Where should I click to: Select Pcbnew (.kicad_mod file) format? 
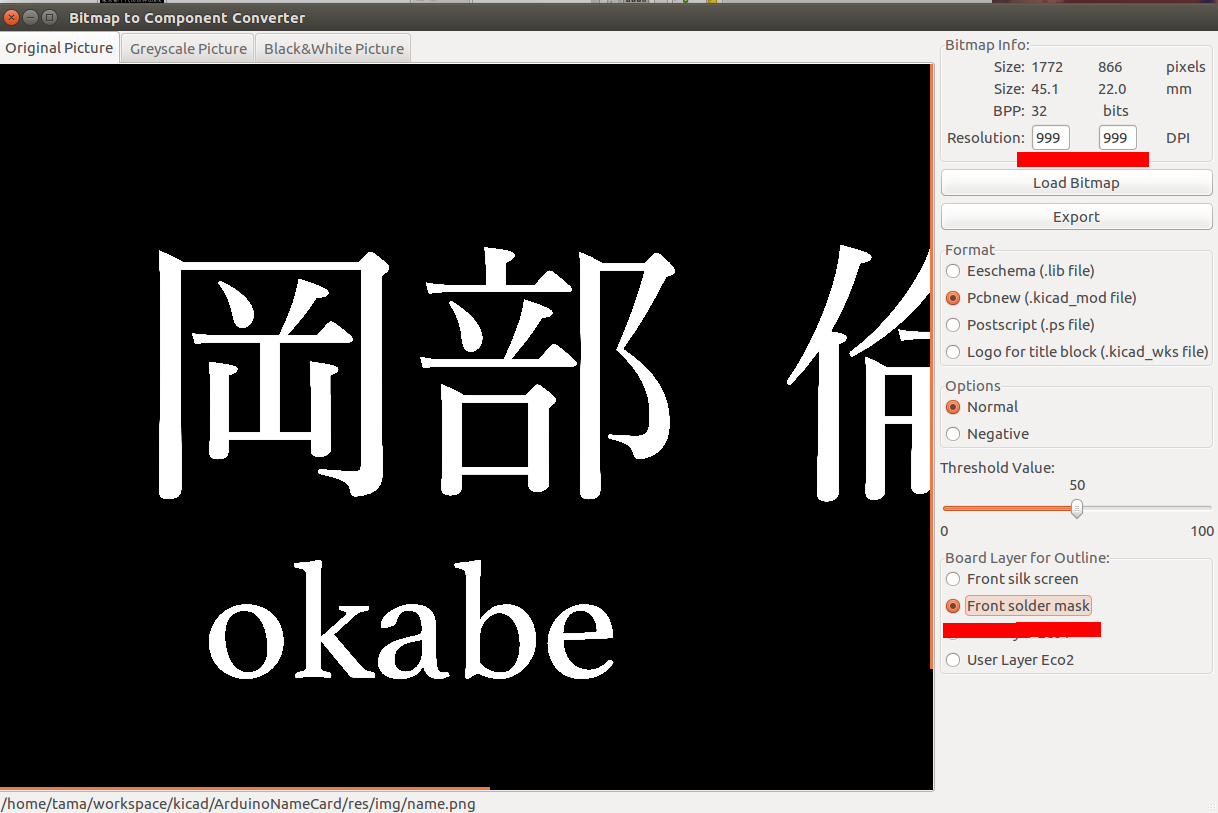tap(953, 297)
